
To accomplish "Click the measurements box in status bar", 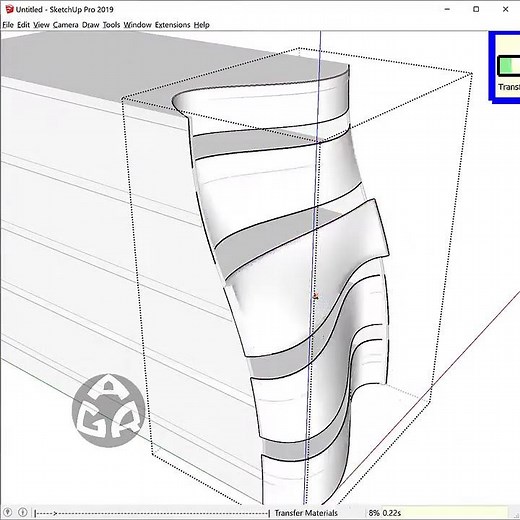I will click(444, 513).
